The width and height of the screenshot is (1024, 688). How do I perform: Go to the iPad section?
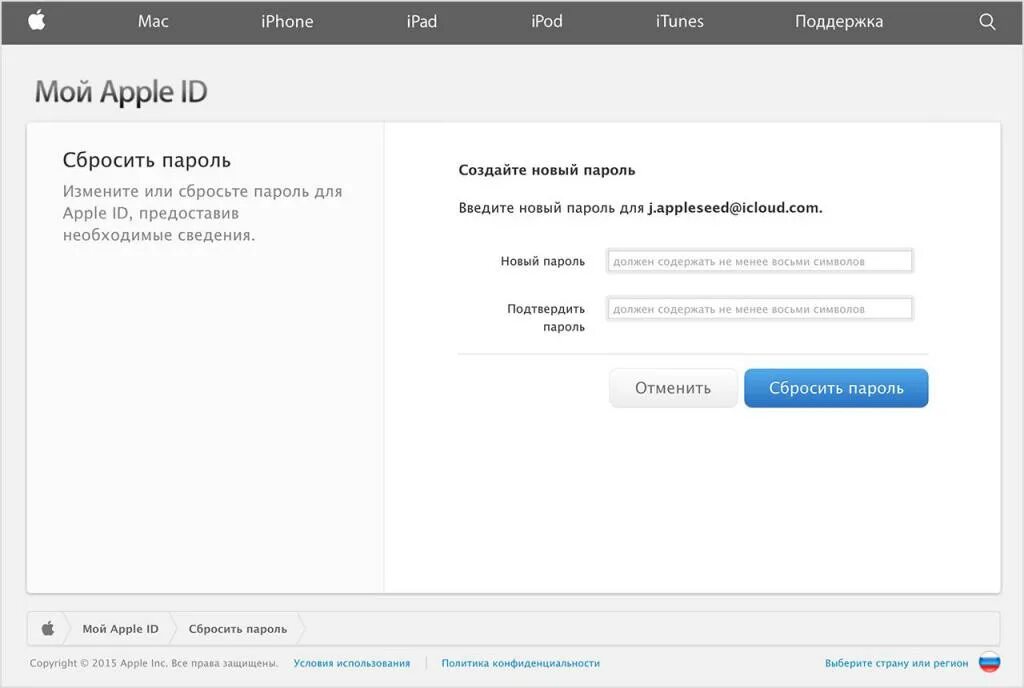click(422, 21)
